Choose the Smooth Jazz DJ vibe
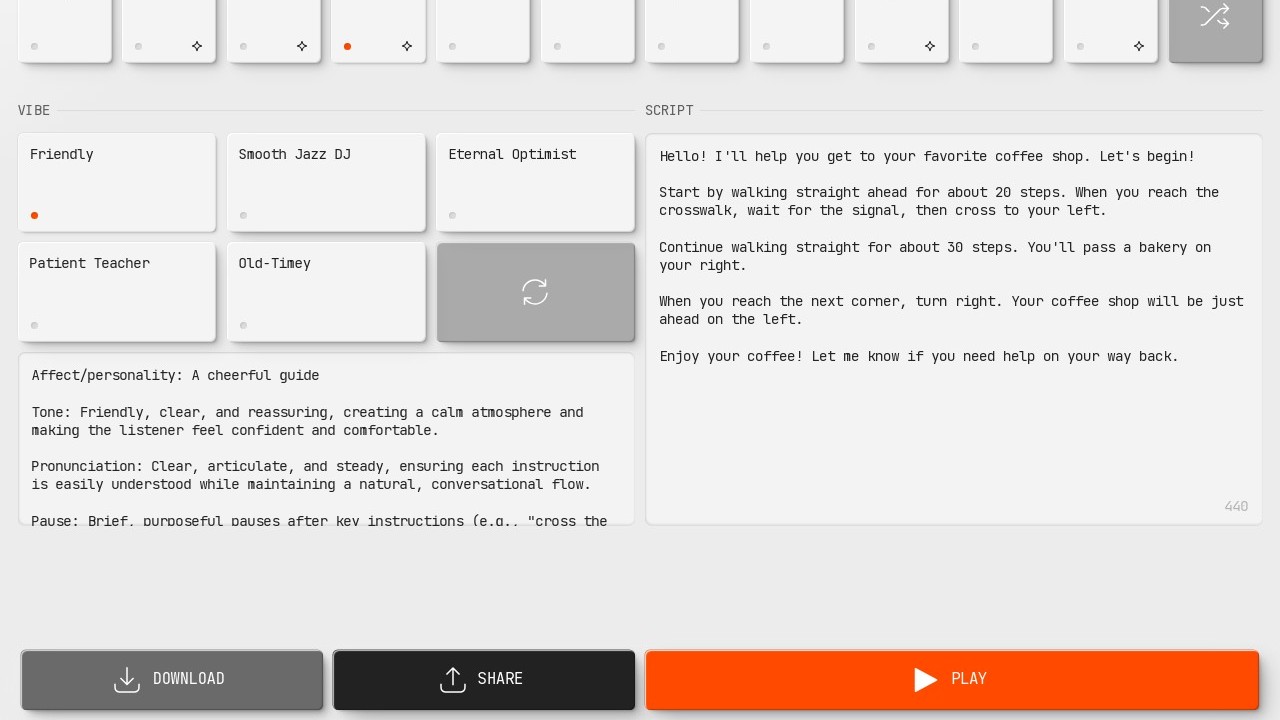The width and height of the screenshot is (1280, 720). (x=326, y=182)
